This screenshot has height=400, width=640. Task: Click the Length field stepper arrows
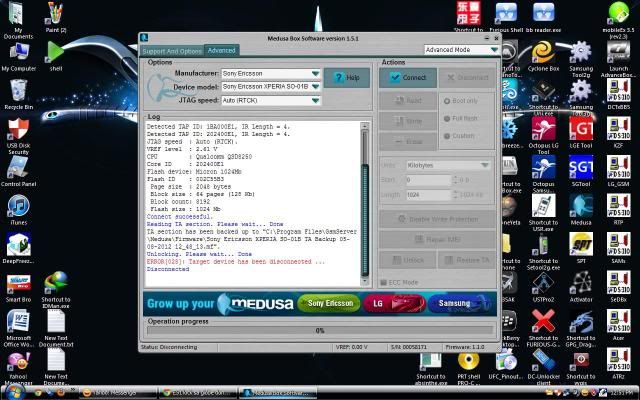pyautogui.click(x=455, y=195)
